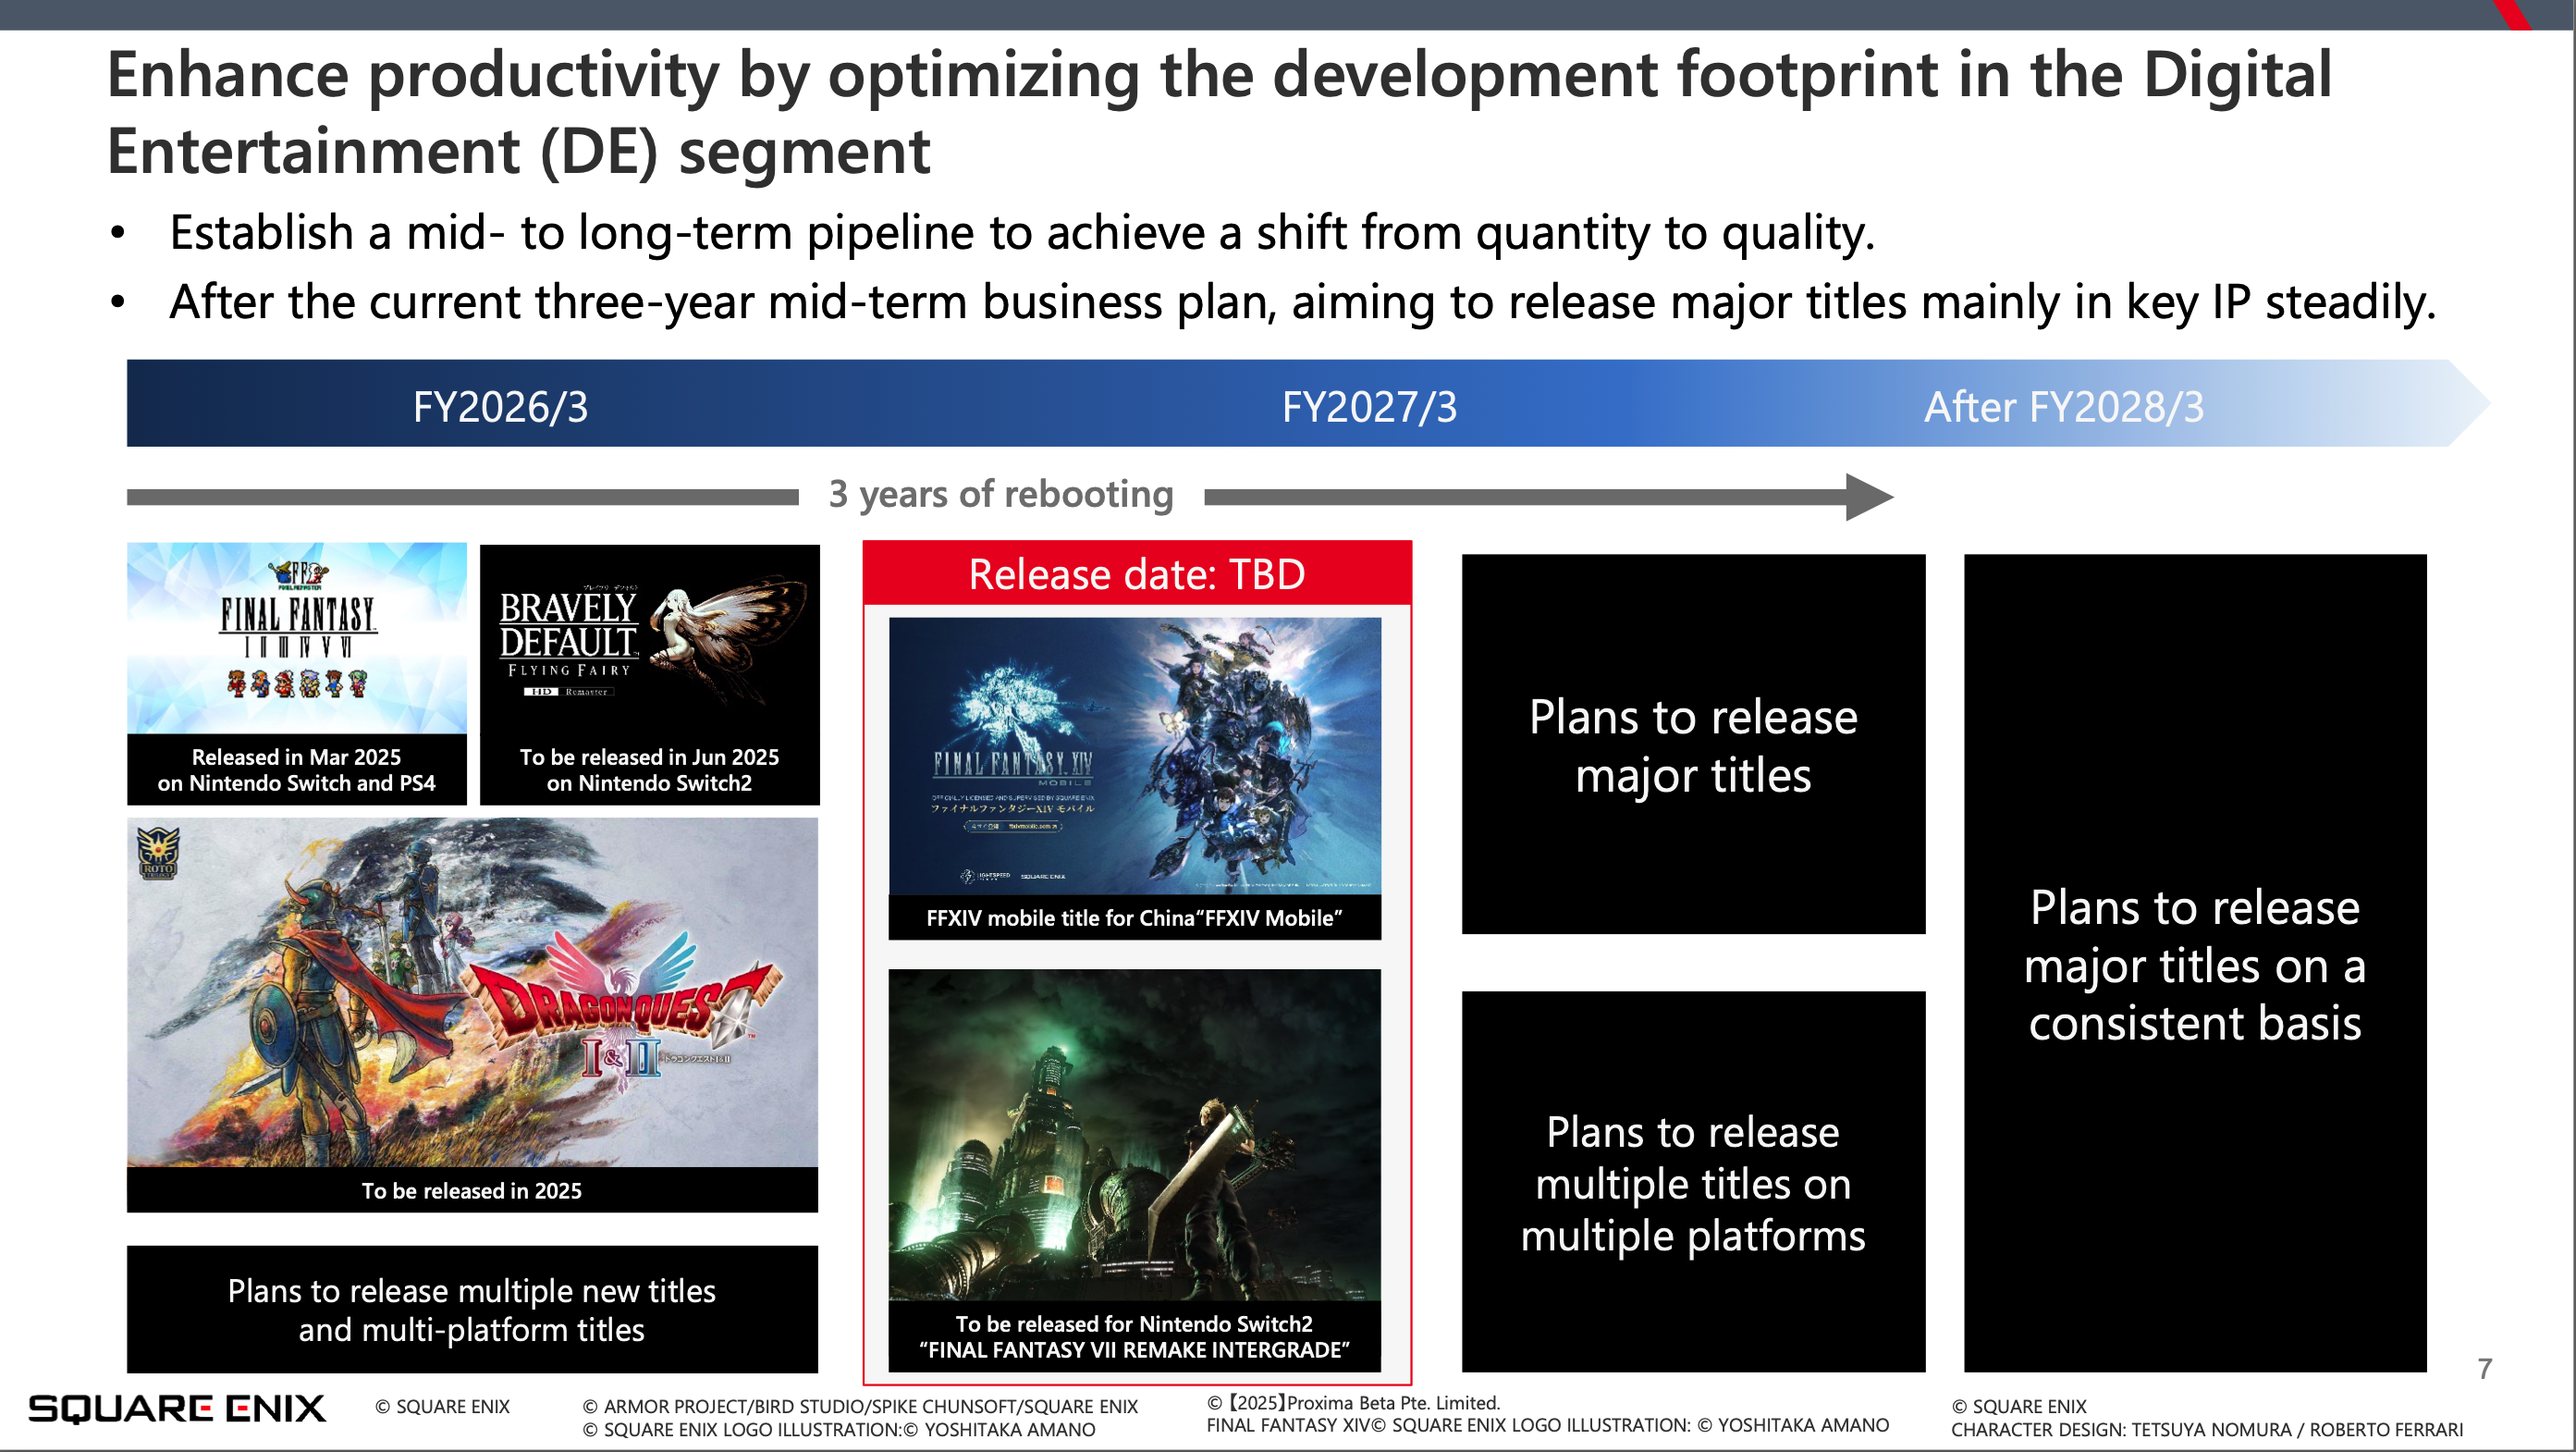The image size is (2576, 1452).
Task: Click the "FINAL FANTASY XIV© SQUARE ENIX" footer line
Action: pyautogui.click(x=1547, y=1426)
